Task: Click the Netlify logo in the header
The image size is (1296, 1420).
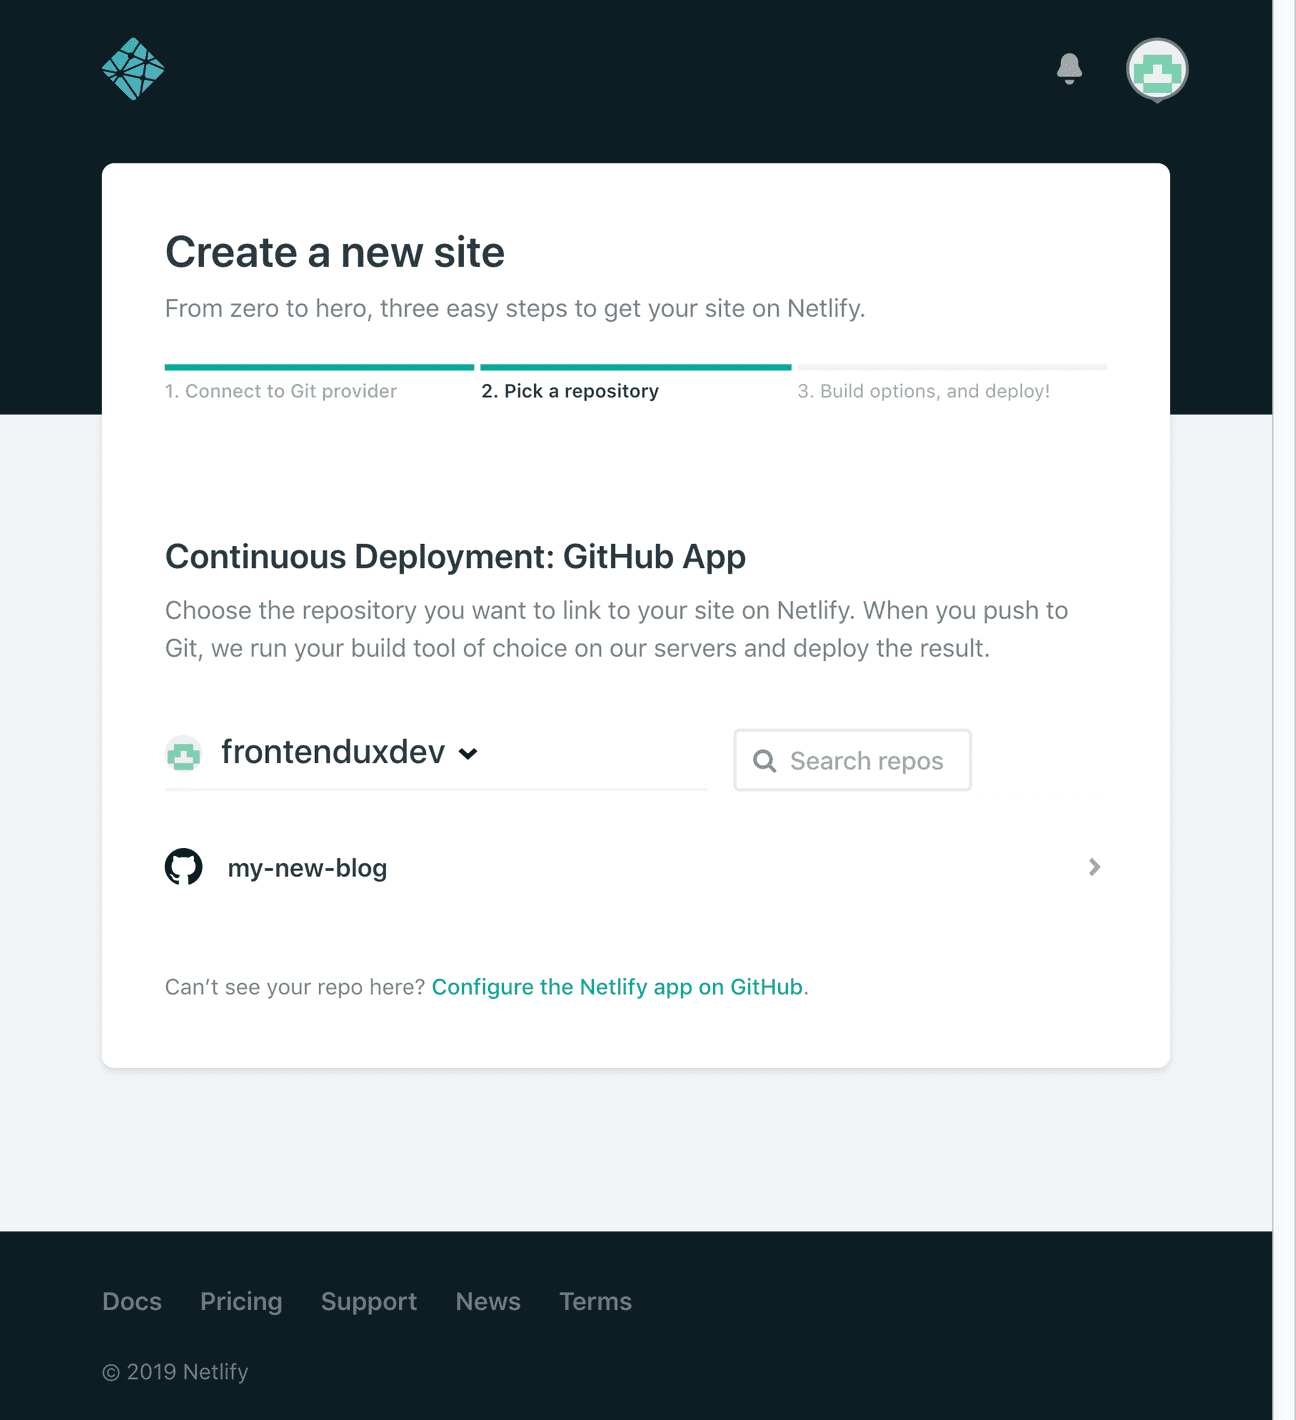Action: click(133, 67)
